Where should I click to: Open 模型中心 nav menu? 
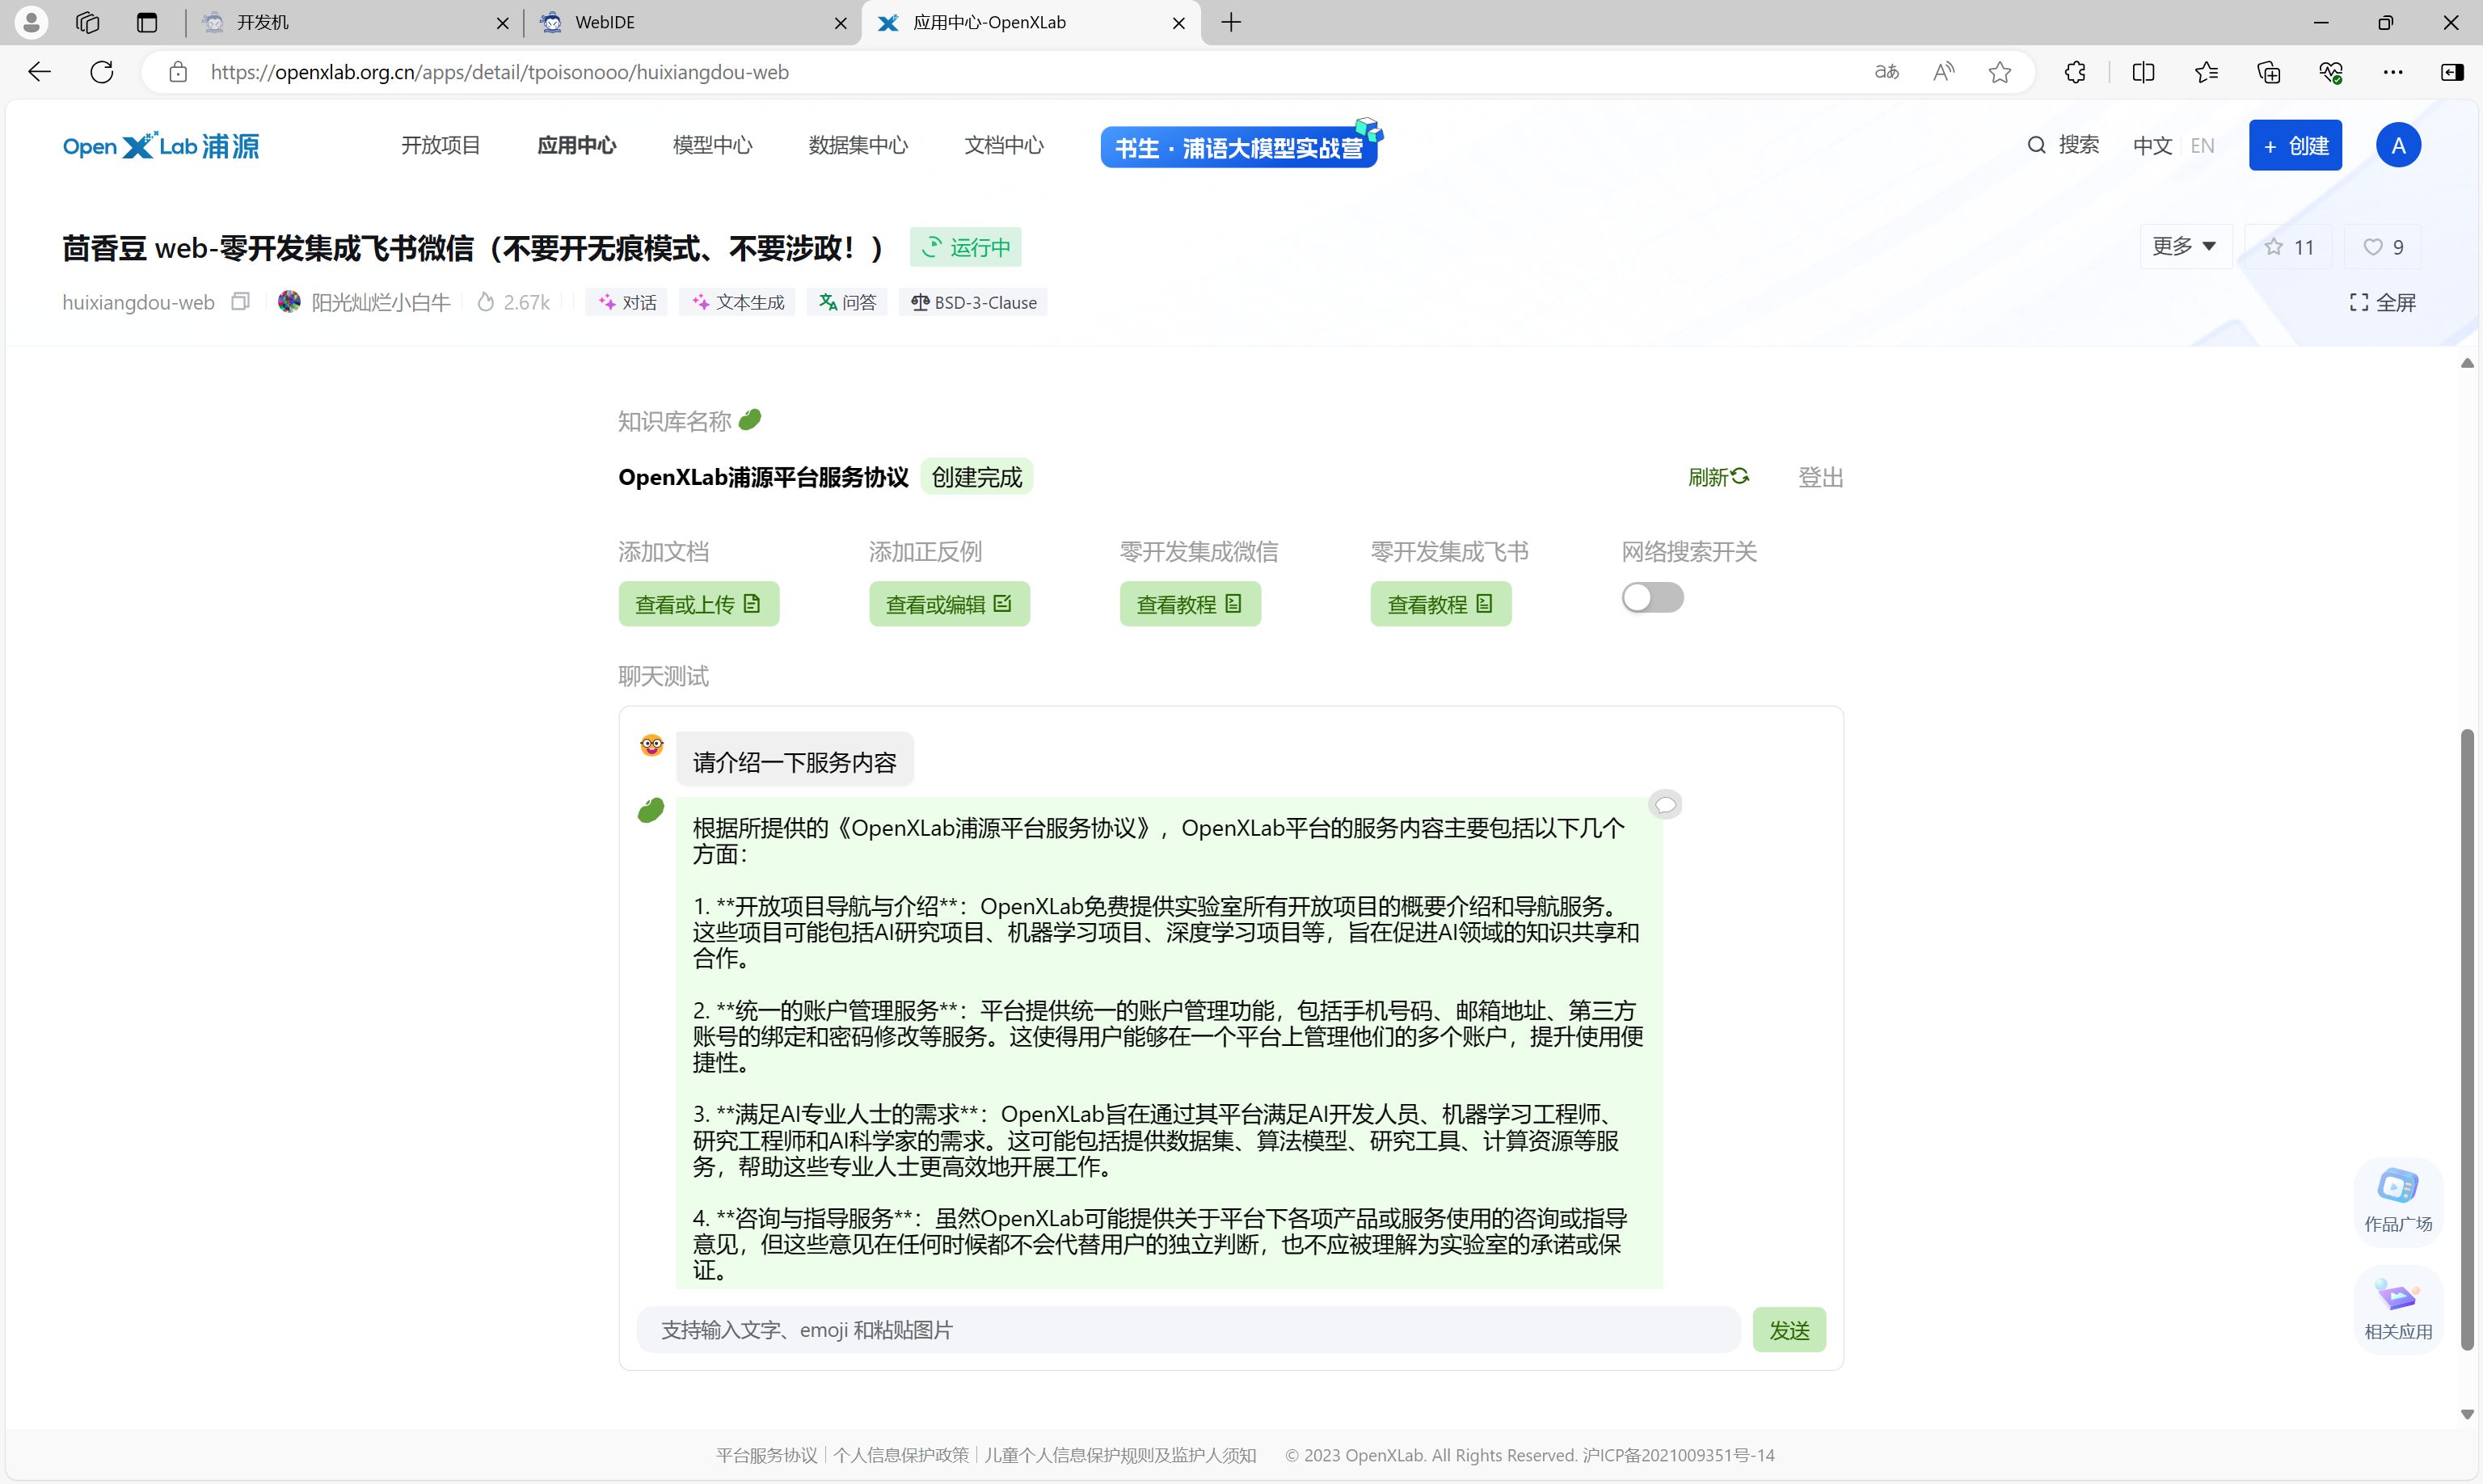coord(712,145)
